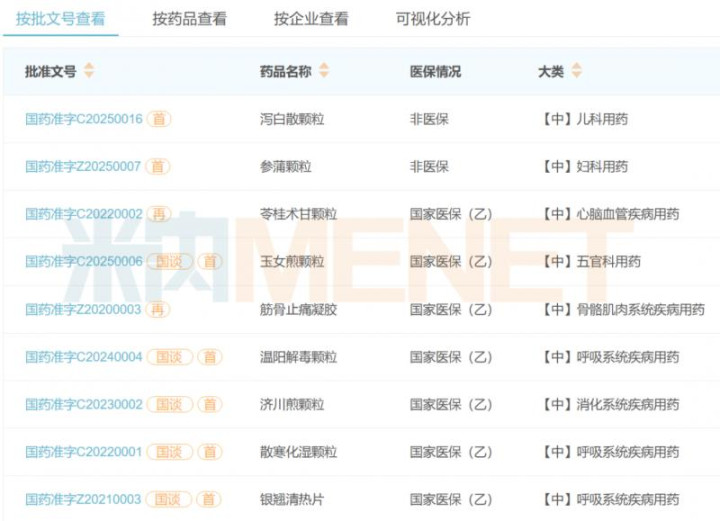Select drug name 参蒲颗粒
This screenshot has height=521, width=720.
point(286,167)
